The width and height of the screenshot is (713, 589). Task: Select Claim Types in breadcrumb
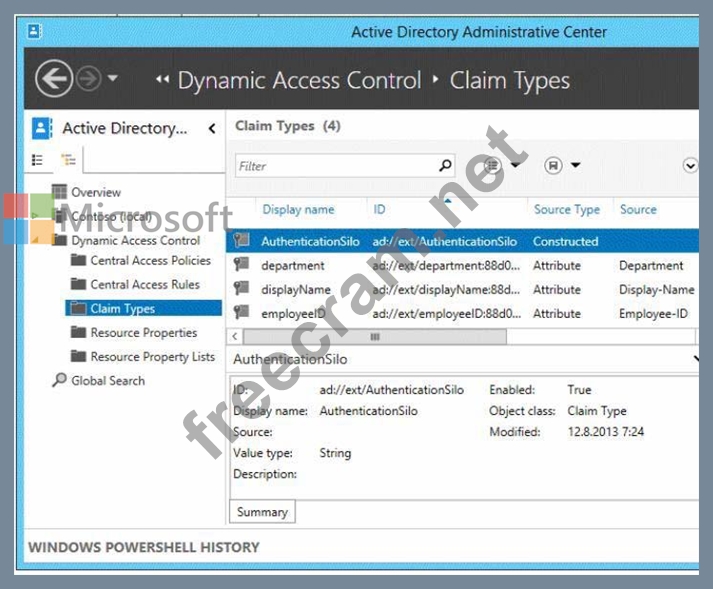pyautogui.click(x=509, y=81)
